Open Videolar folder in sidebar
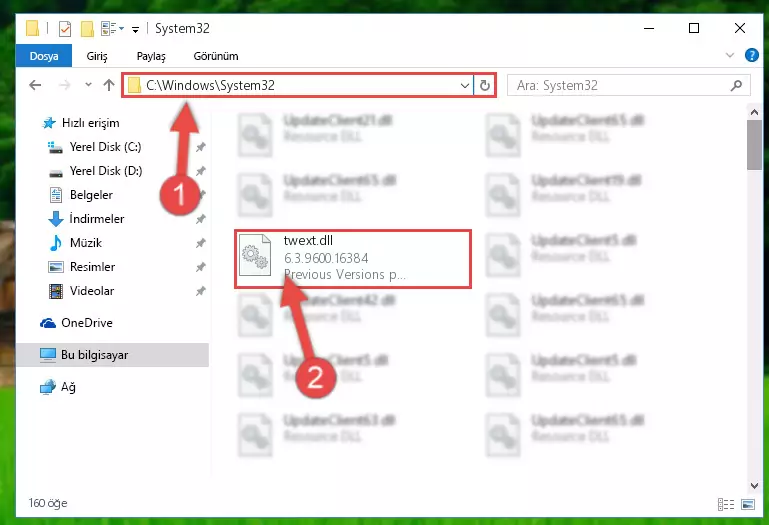 pos(91,291)
